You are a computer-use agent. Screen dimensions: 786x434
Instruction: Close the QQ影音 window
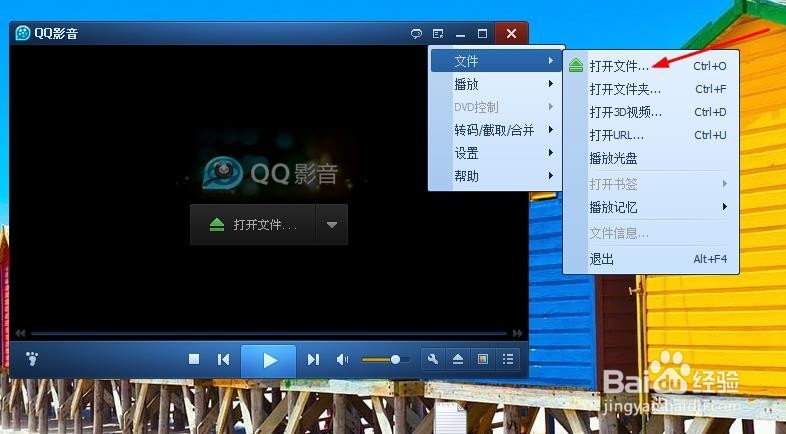pyautogui.click(x=511, y=34)
